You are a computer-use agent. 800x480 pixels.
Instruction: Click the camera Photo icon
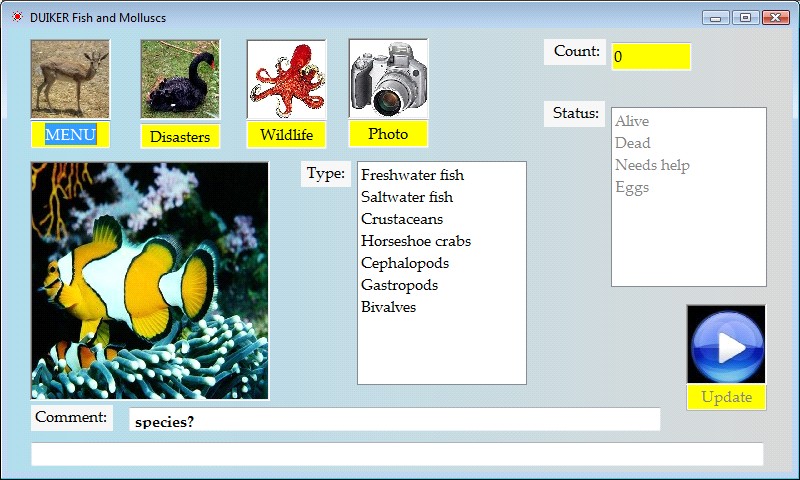click(388, 78)
